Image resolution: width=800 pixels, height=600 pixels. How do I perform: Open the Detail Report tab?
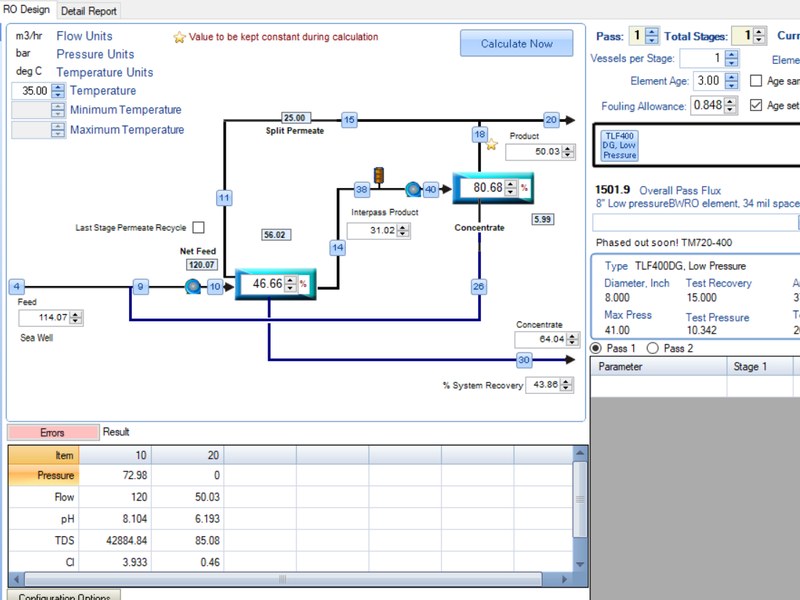89,11
